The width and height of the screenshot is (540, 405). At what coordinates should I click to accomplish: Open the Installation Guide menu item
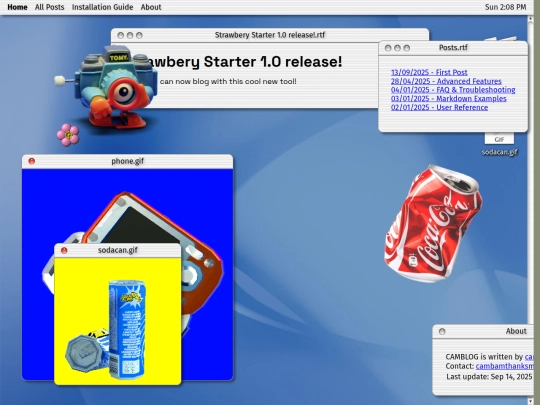click(102, 7)
